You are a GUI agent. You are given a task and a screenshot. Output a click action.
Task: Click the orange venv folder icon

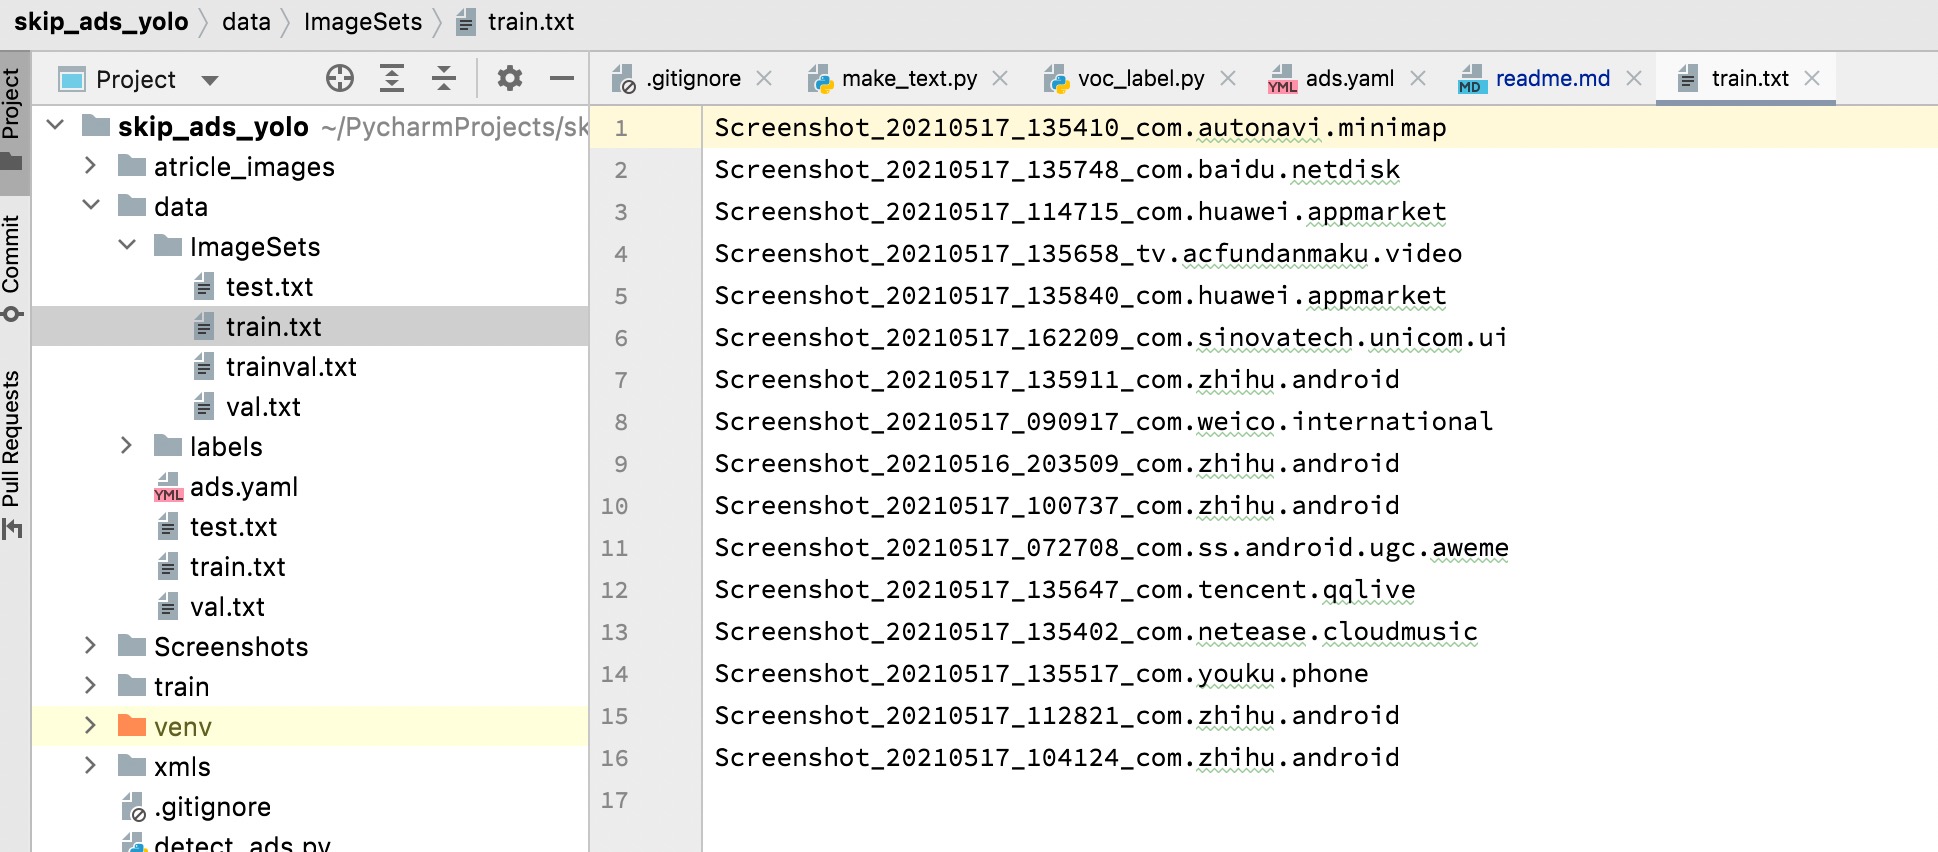(x=132, y=725)
